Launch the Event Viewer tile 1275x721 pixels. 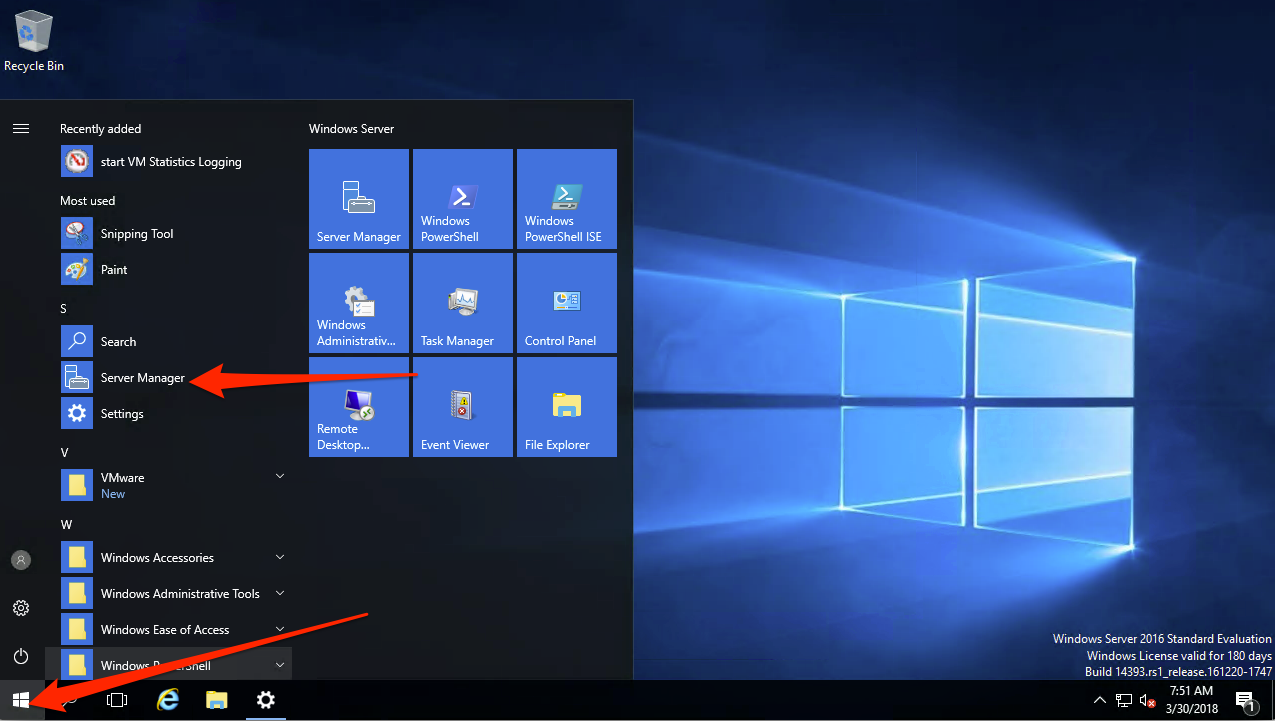(463, 407)
